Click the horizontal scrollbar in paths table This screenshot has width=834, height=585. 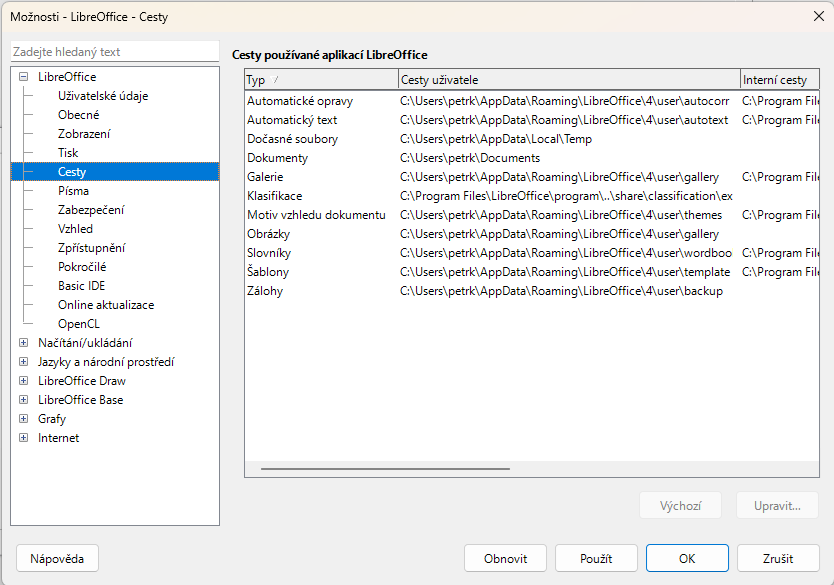coord(385,469)
